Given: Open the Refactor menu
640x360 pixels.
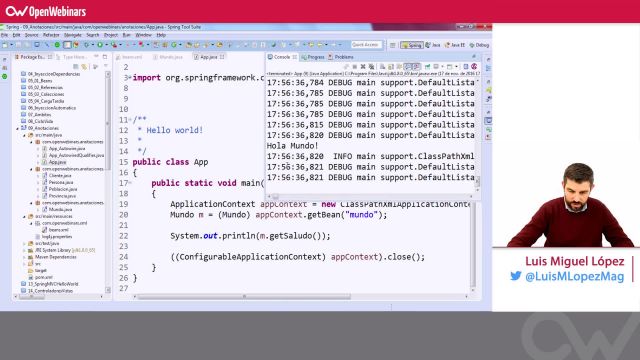Looking at the screenshot, I should 51,35.
